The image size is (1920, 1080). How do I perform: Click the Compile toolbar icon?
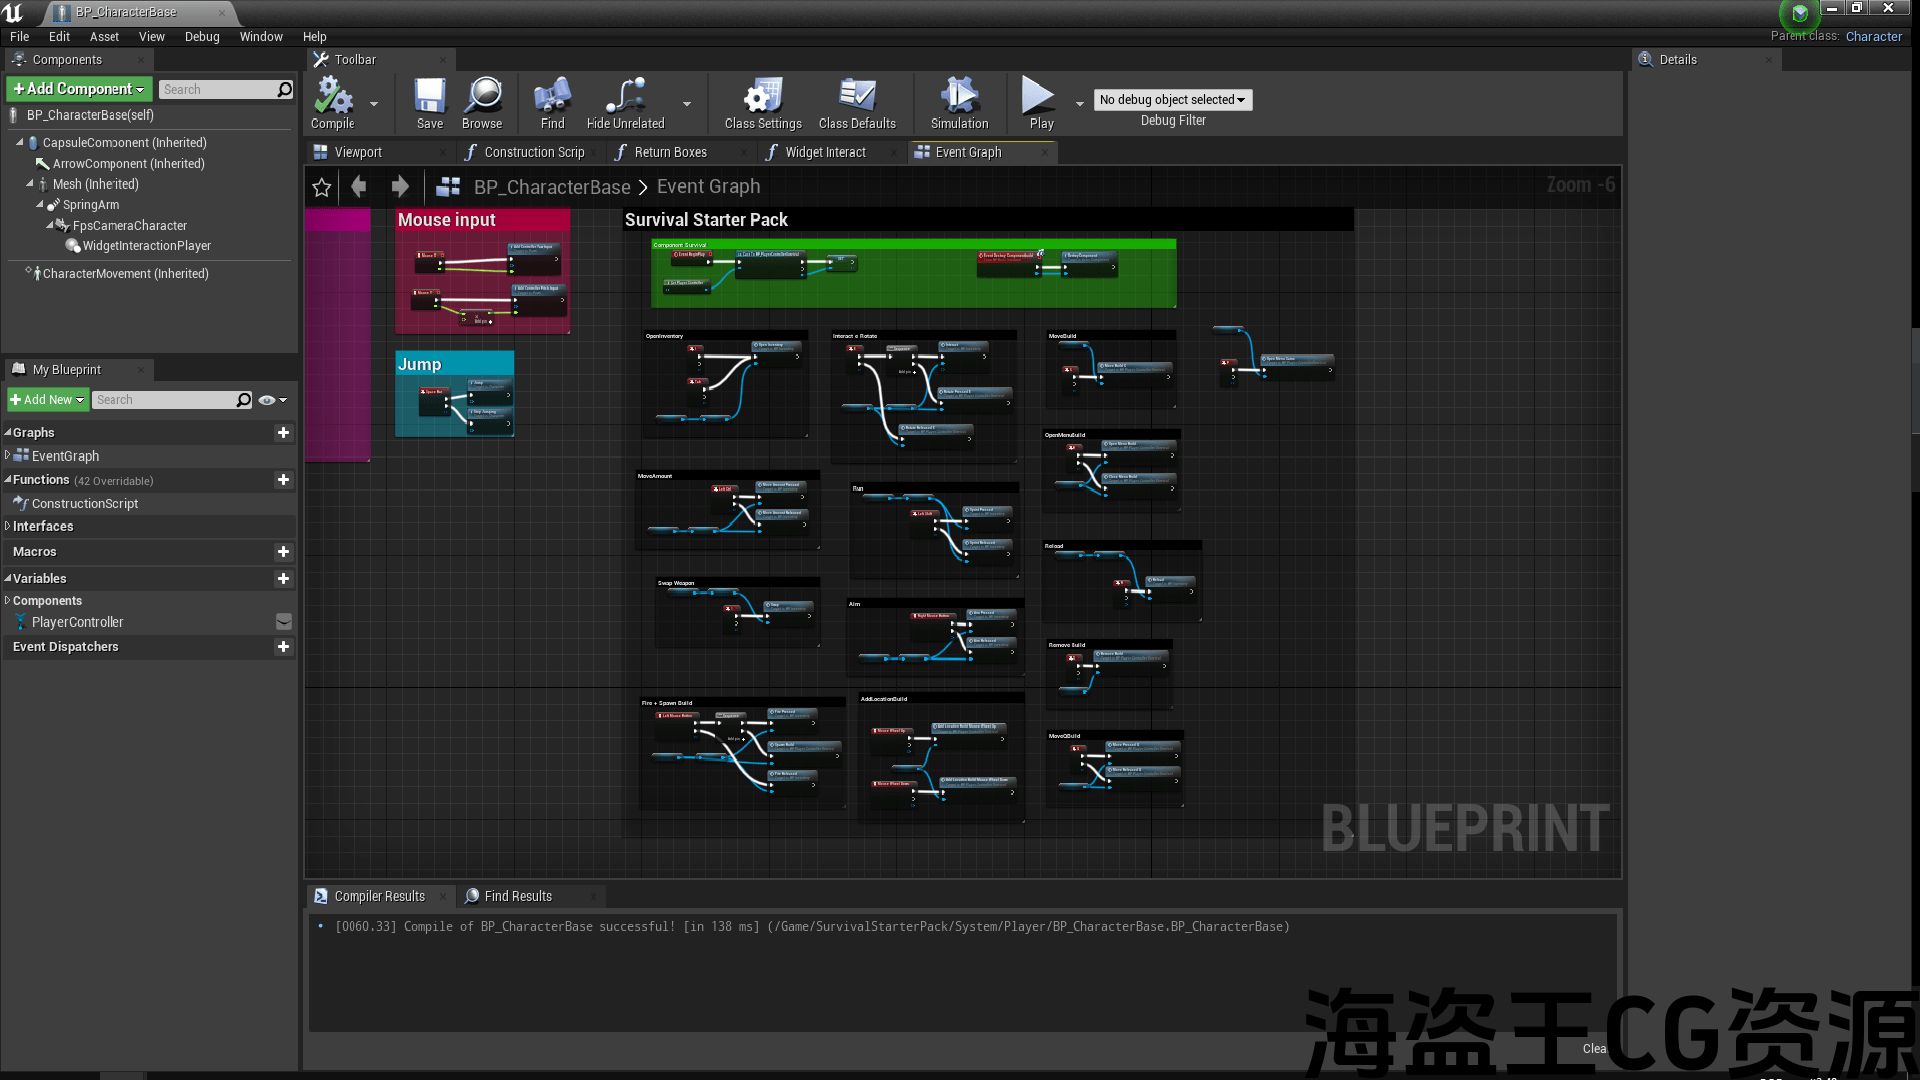[x=333, y=96]
